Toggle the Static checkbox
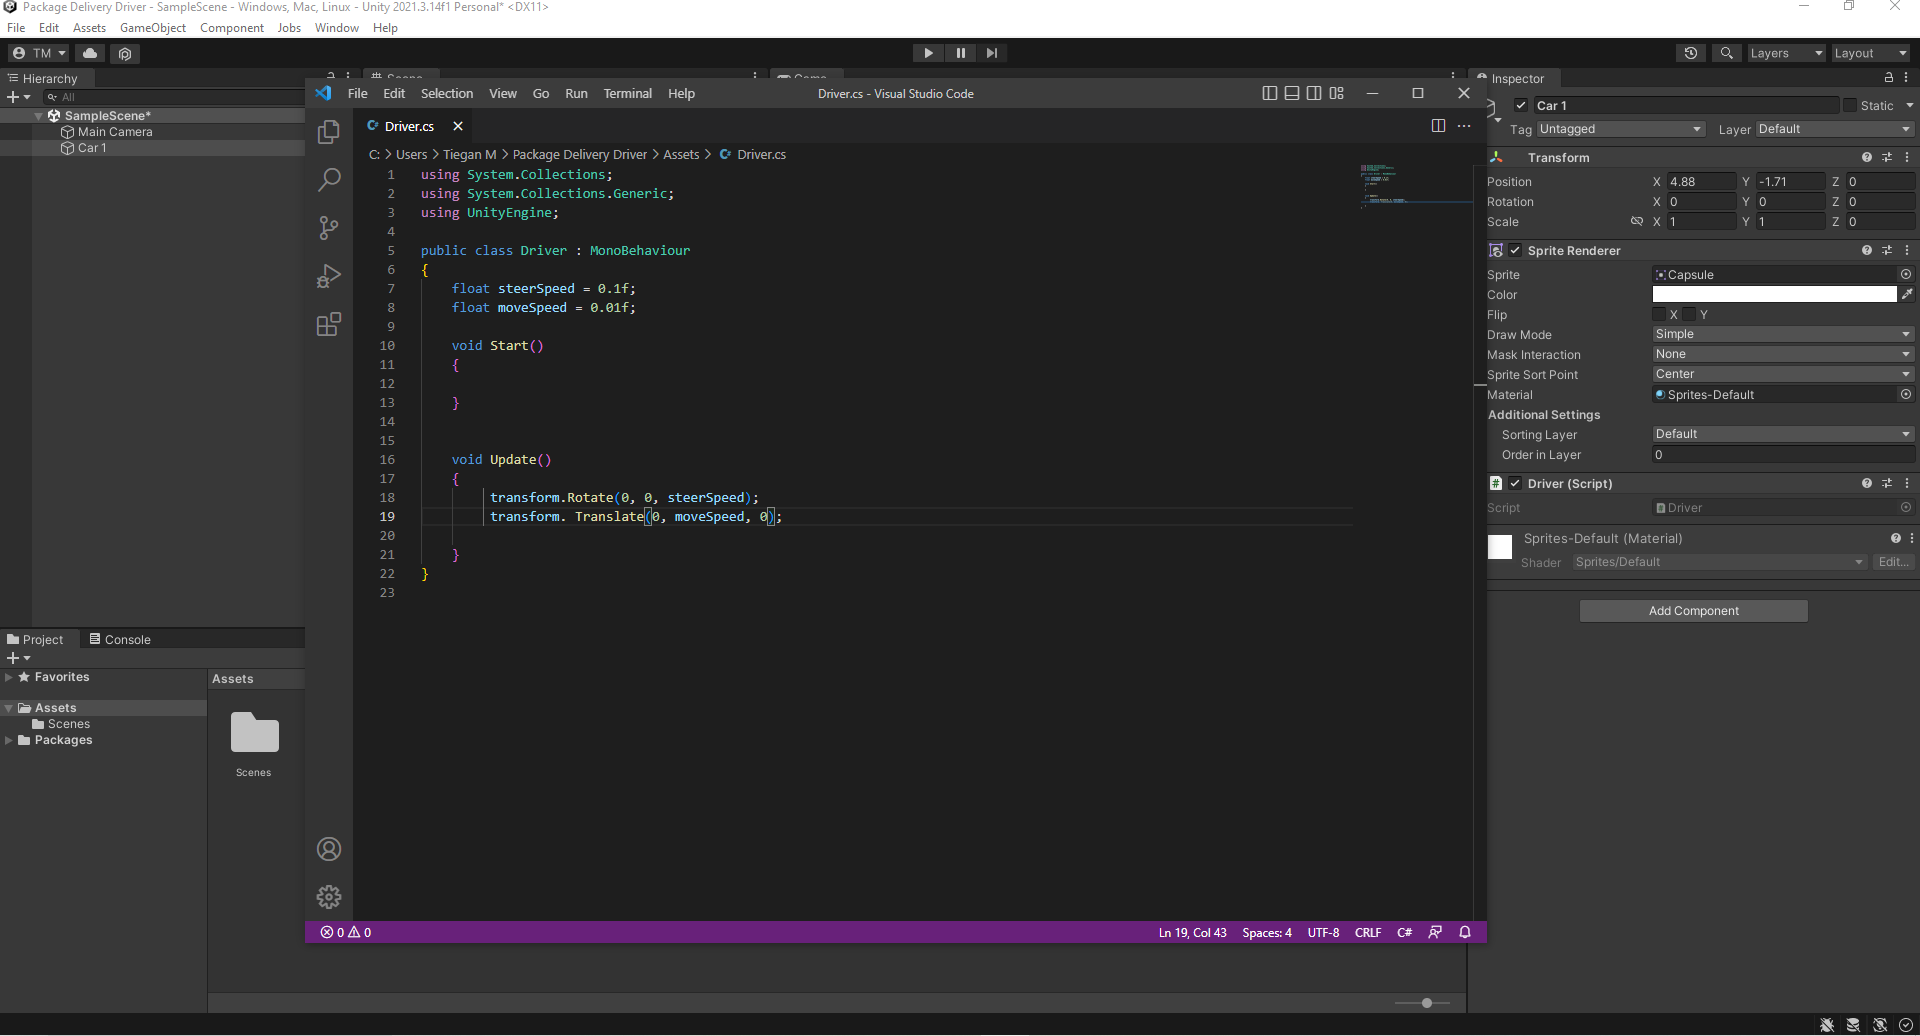 1850,105
